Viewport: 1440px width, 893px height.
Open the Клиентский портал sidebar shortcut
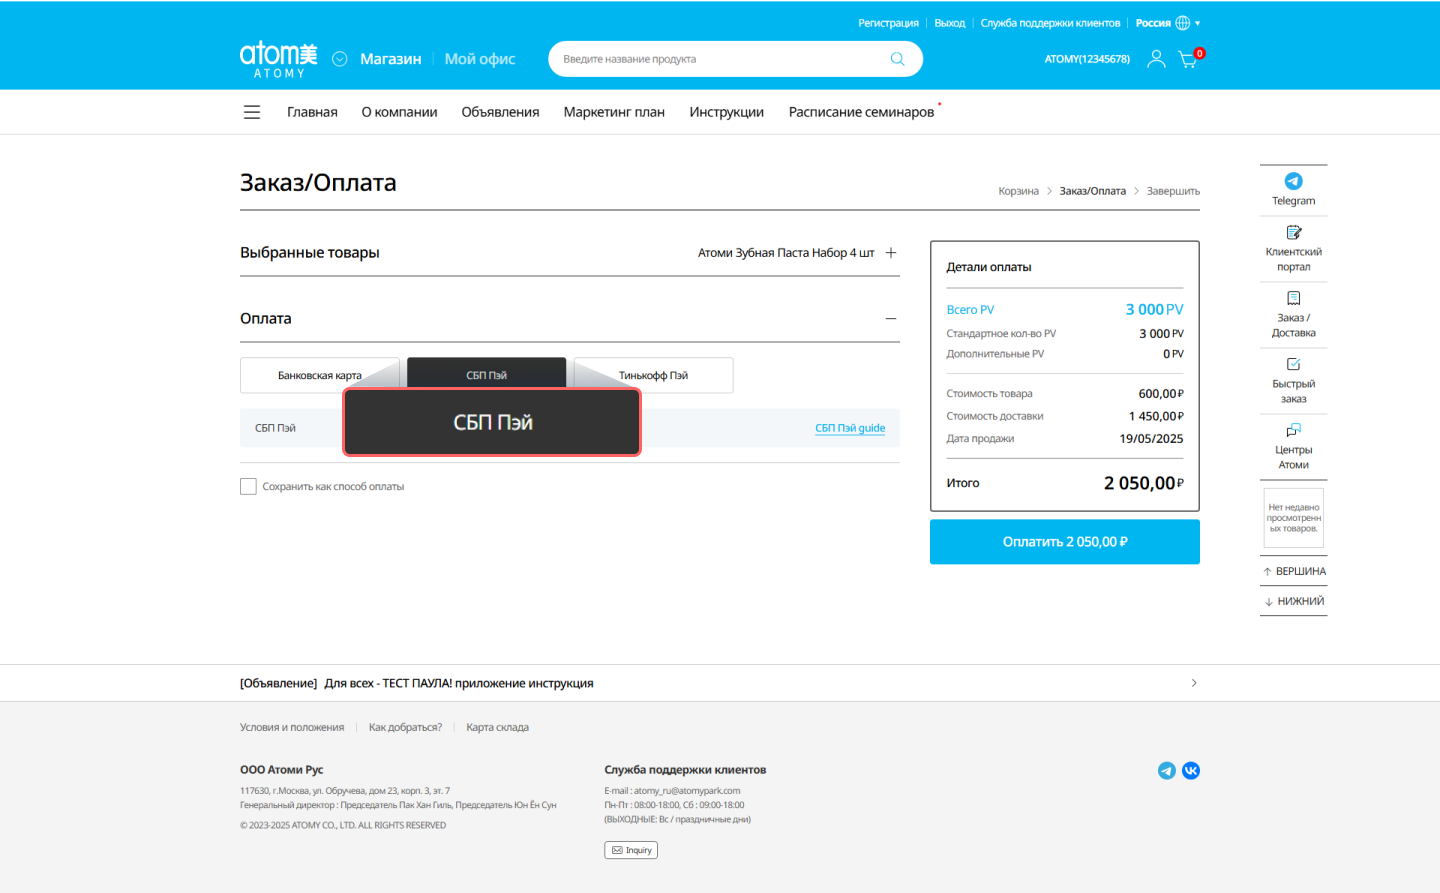[1293, 249]
